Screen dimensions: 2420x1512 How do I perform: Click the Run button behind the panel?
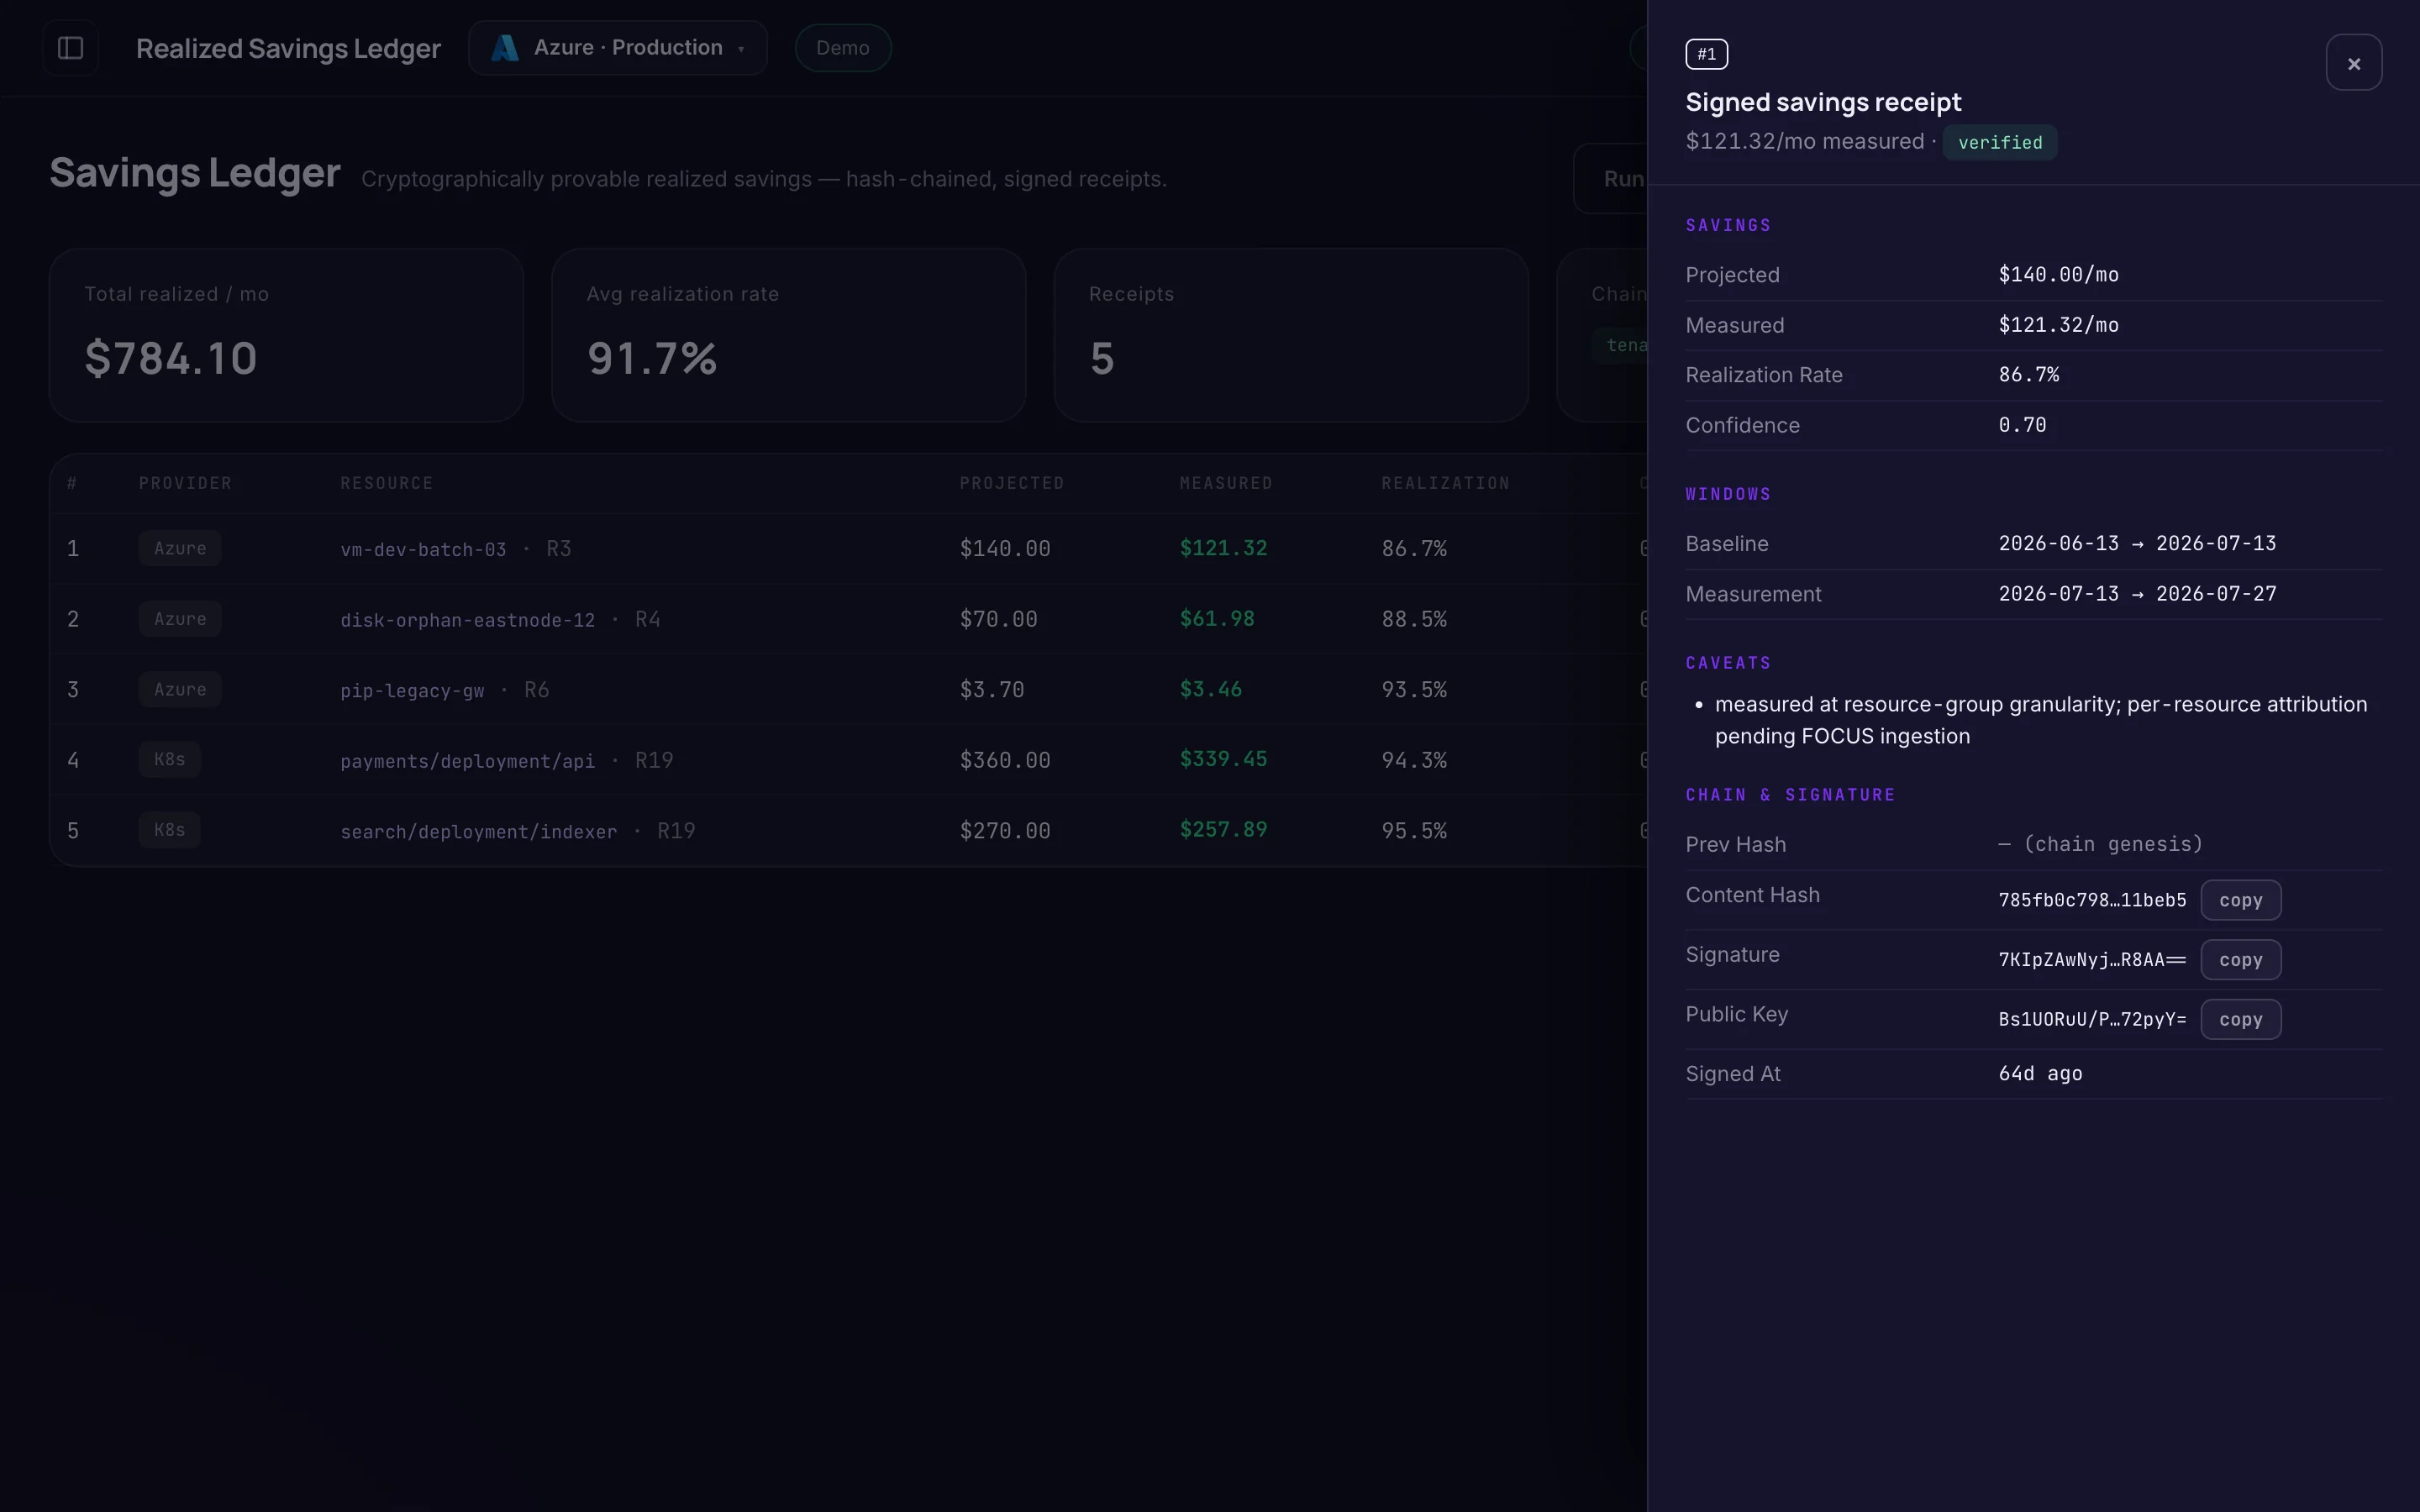pos(1611,179)
